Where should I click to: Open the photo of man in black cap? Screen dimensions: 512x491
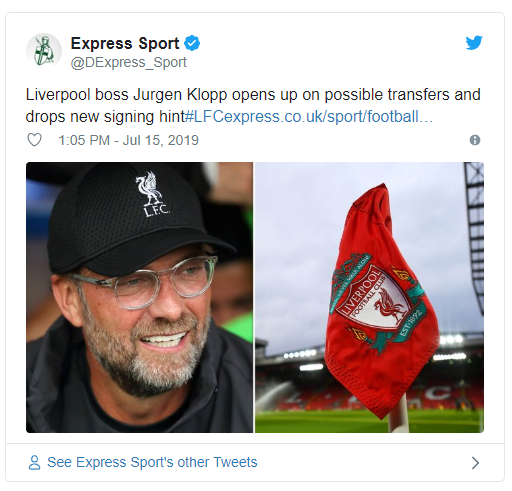coord(140,297)
